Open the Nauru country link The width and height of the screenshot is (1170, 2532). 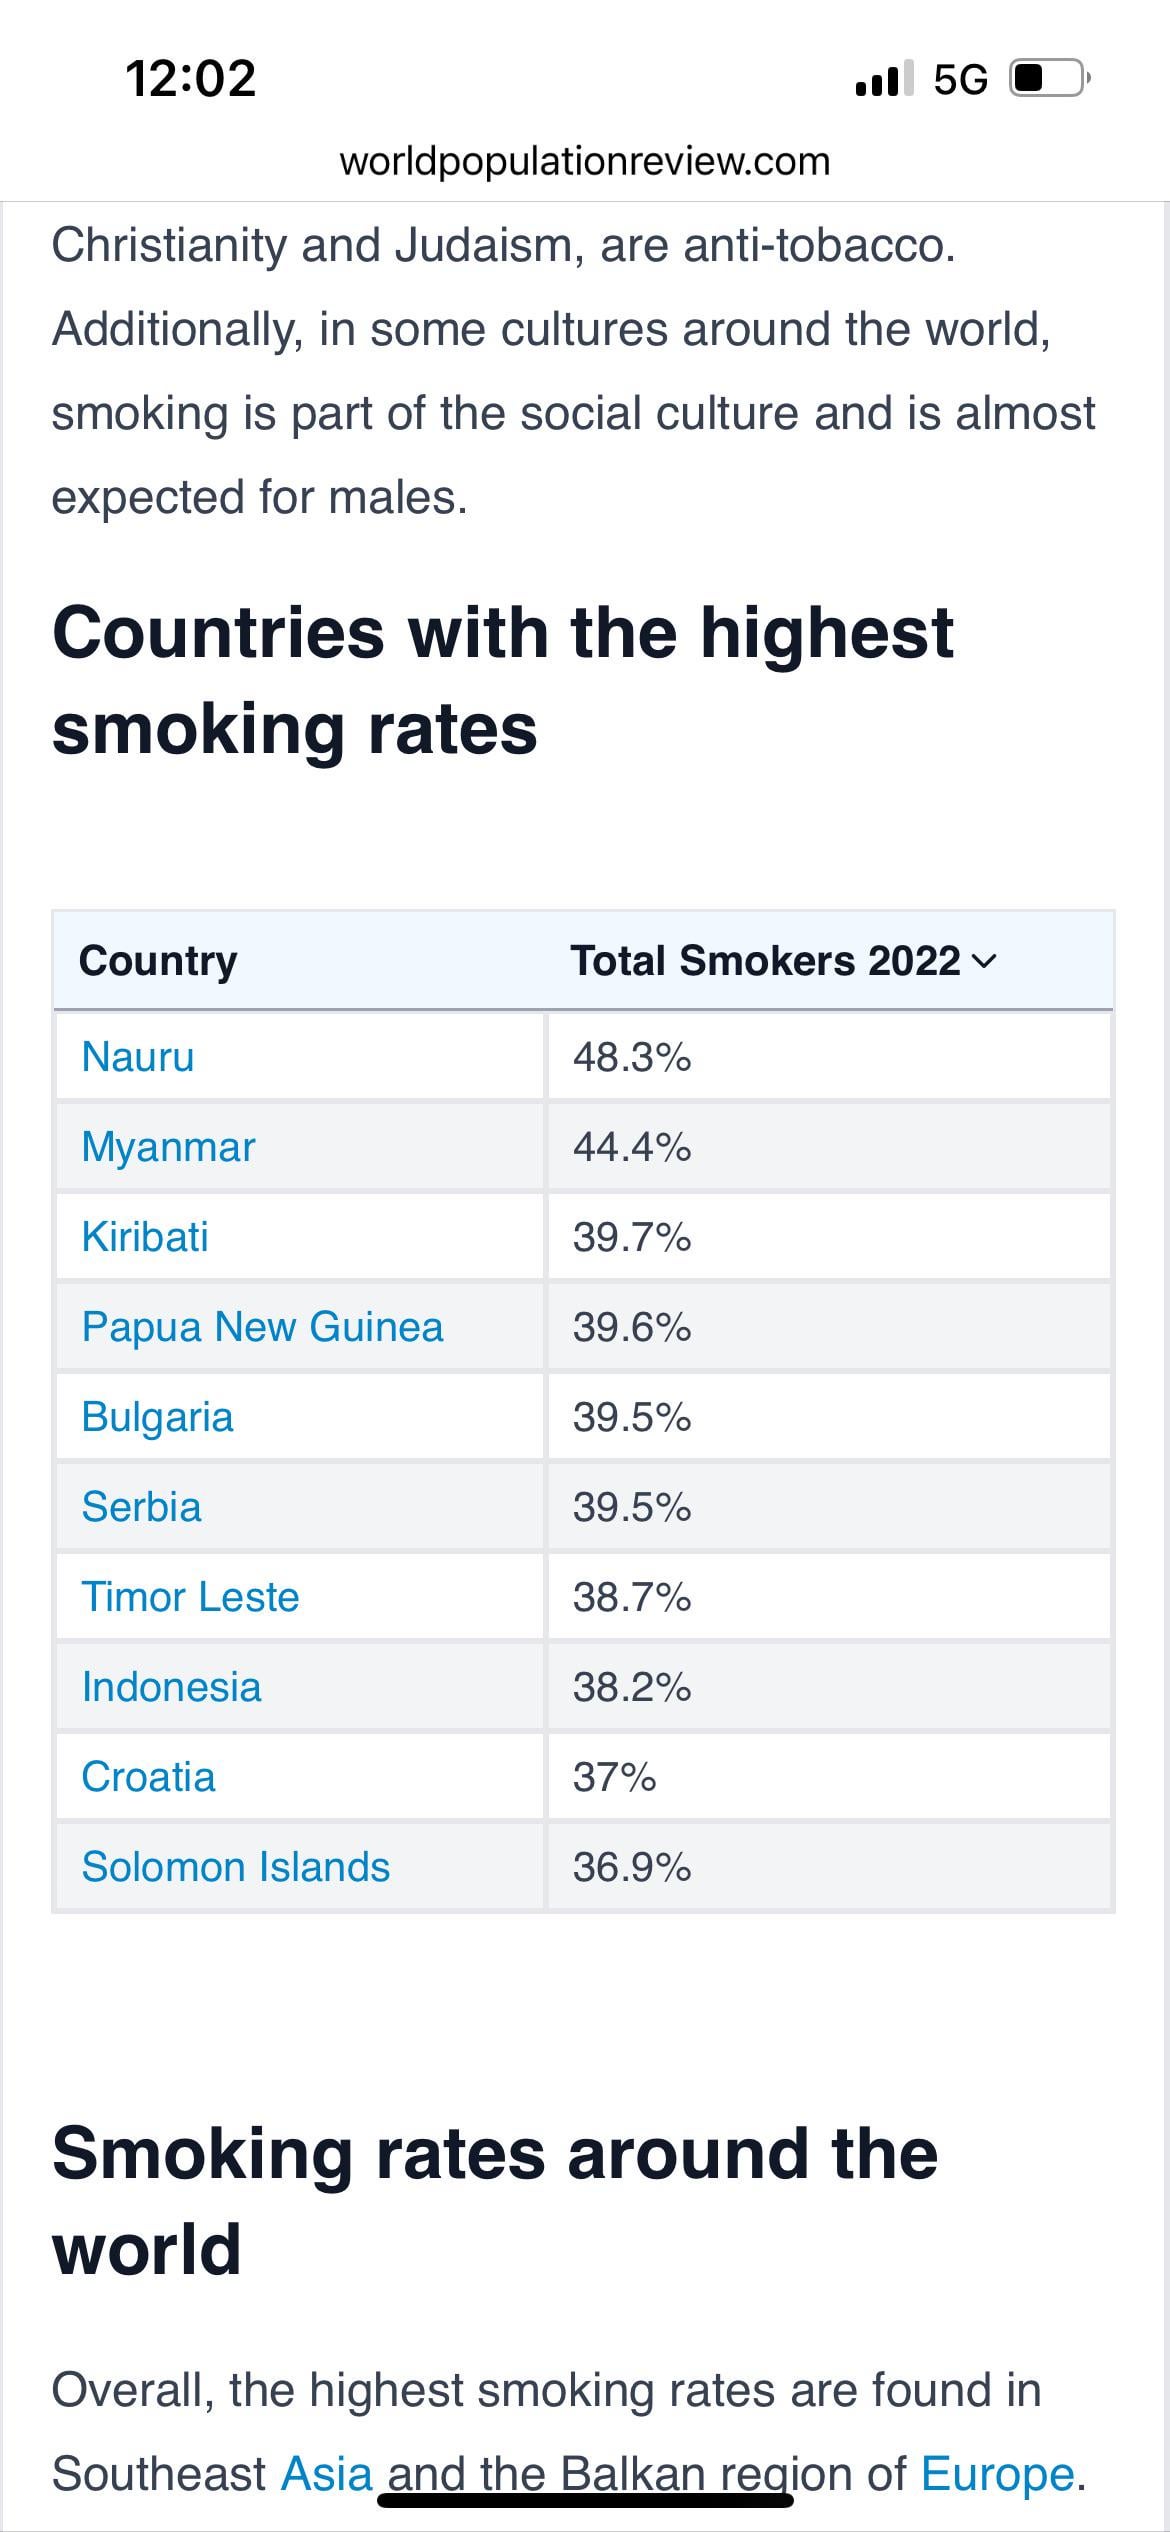(138, 1057)
